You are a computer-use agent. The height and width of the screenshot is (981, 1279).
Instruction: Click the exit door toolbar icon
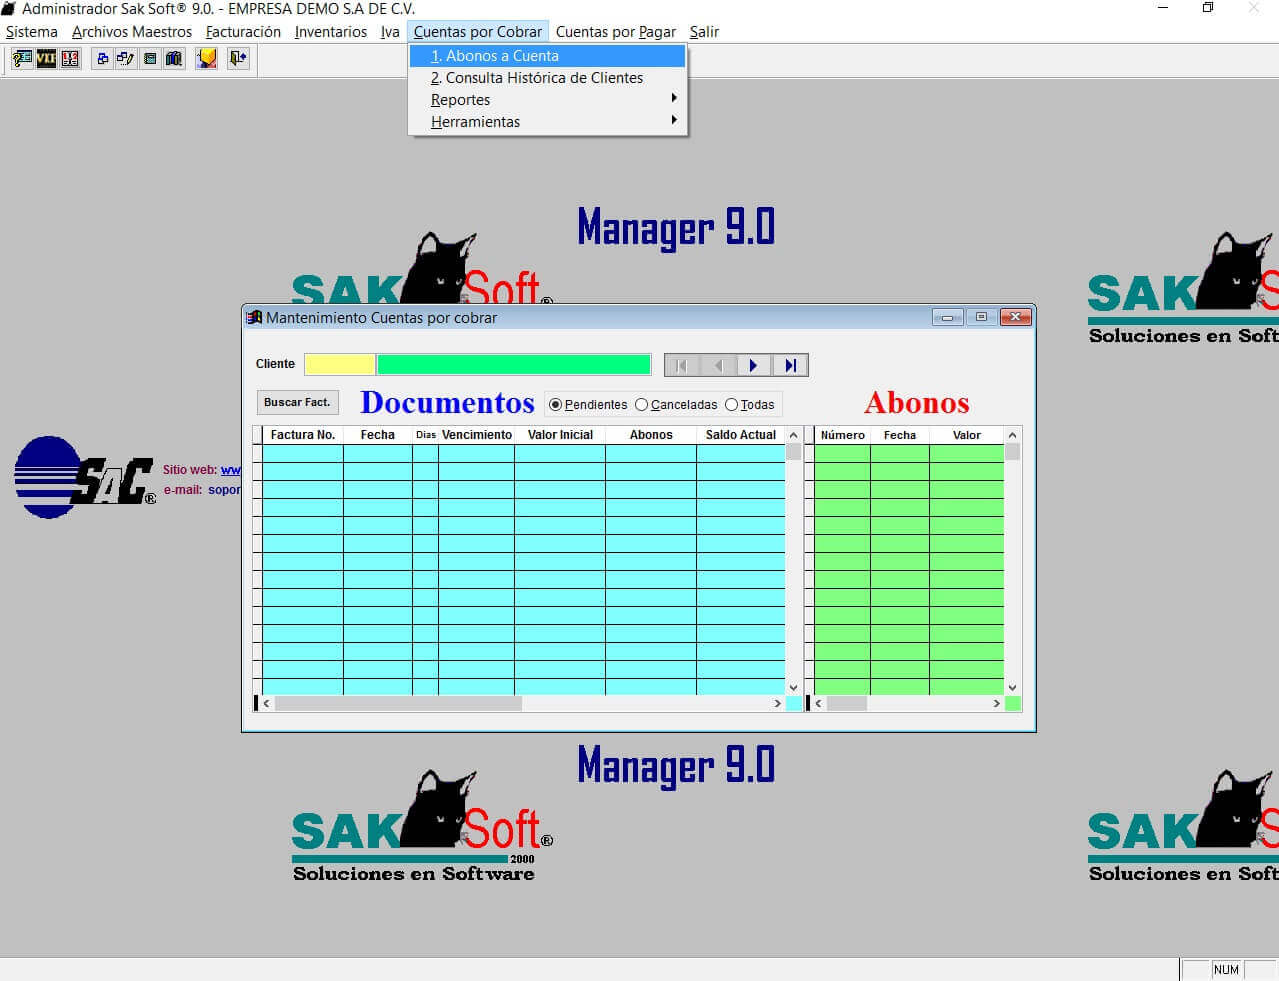(x=238, y=59)
